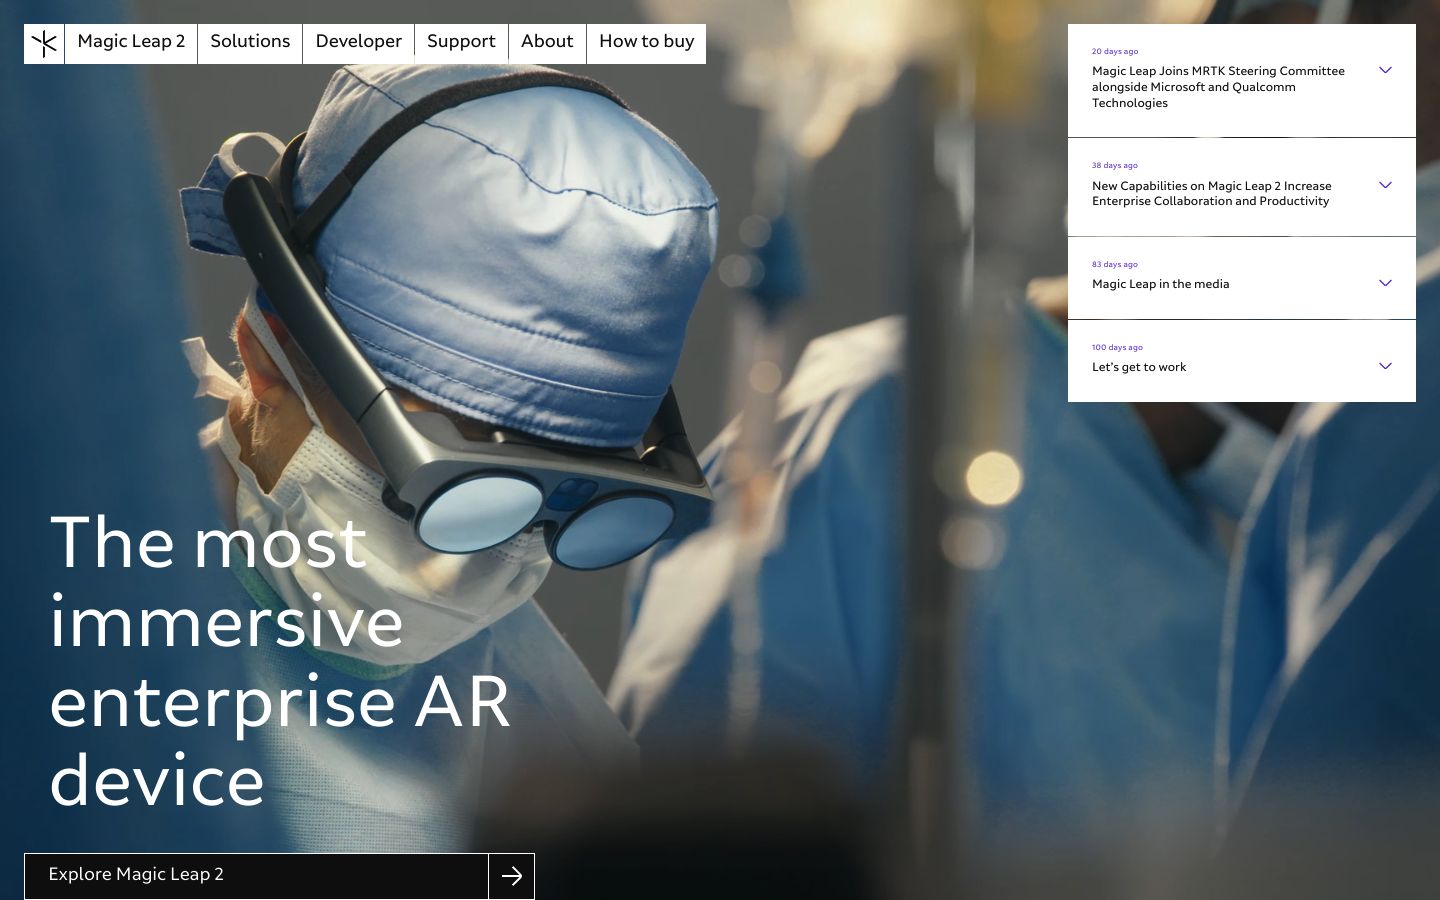This screenshot has height=900, width=1440.
Task: Select How to buy in navigation
Action: point(646,43)
